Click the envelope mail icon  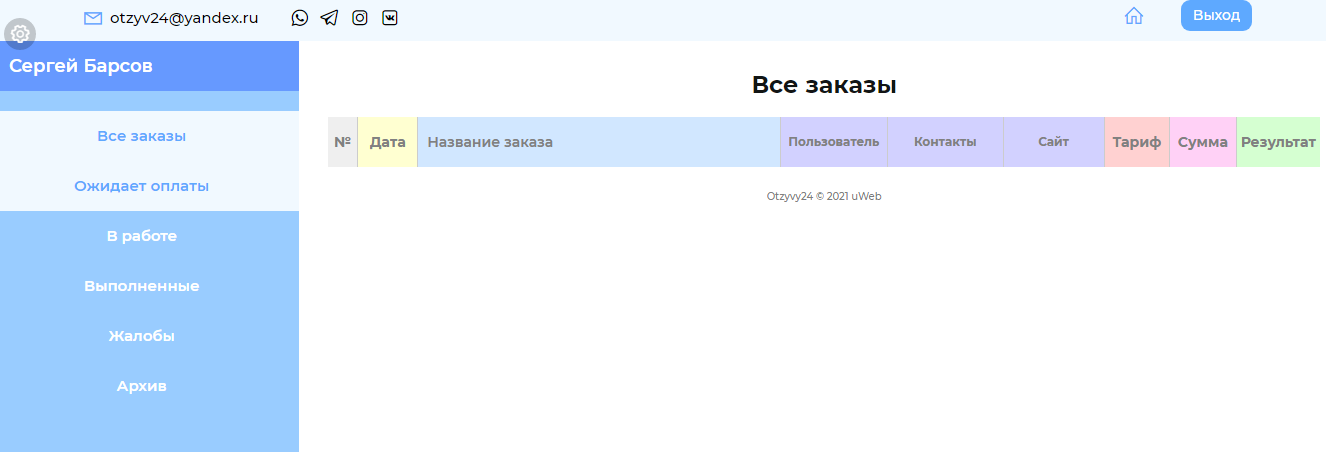click(x=93, y=18)
